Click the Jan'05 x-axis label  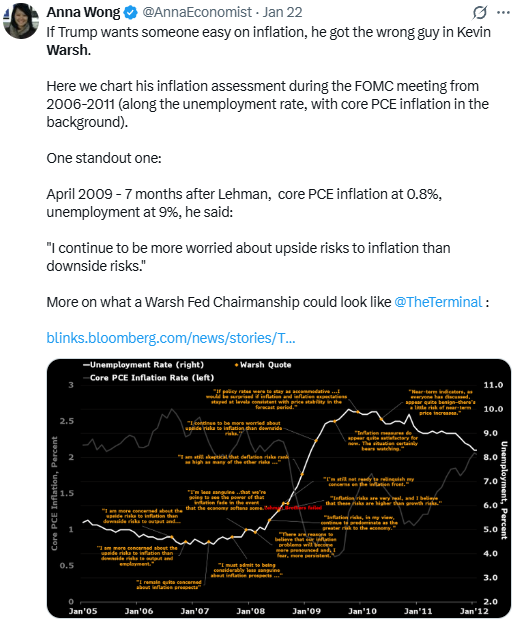point(83,611)
